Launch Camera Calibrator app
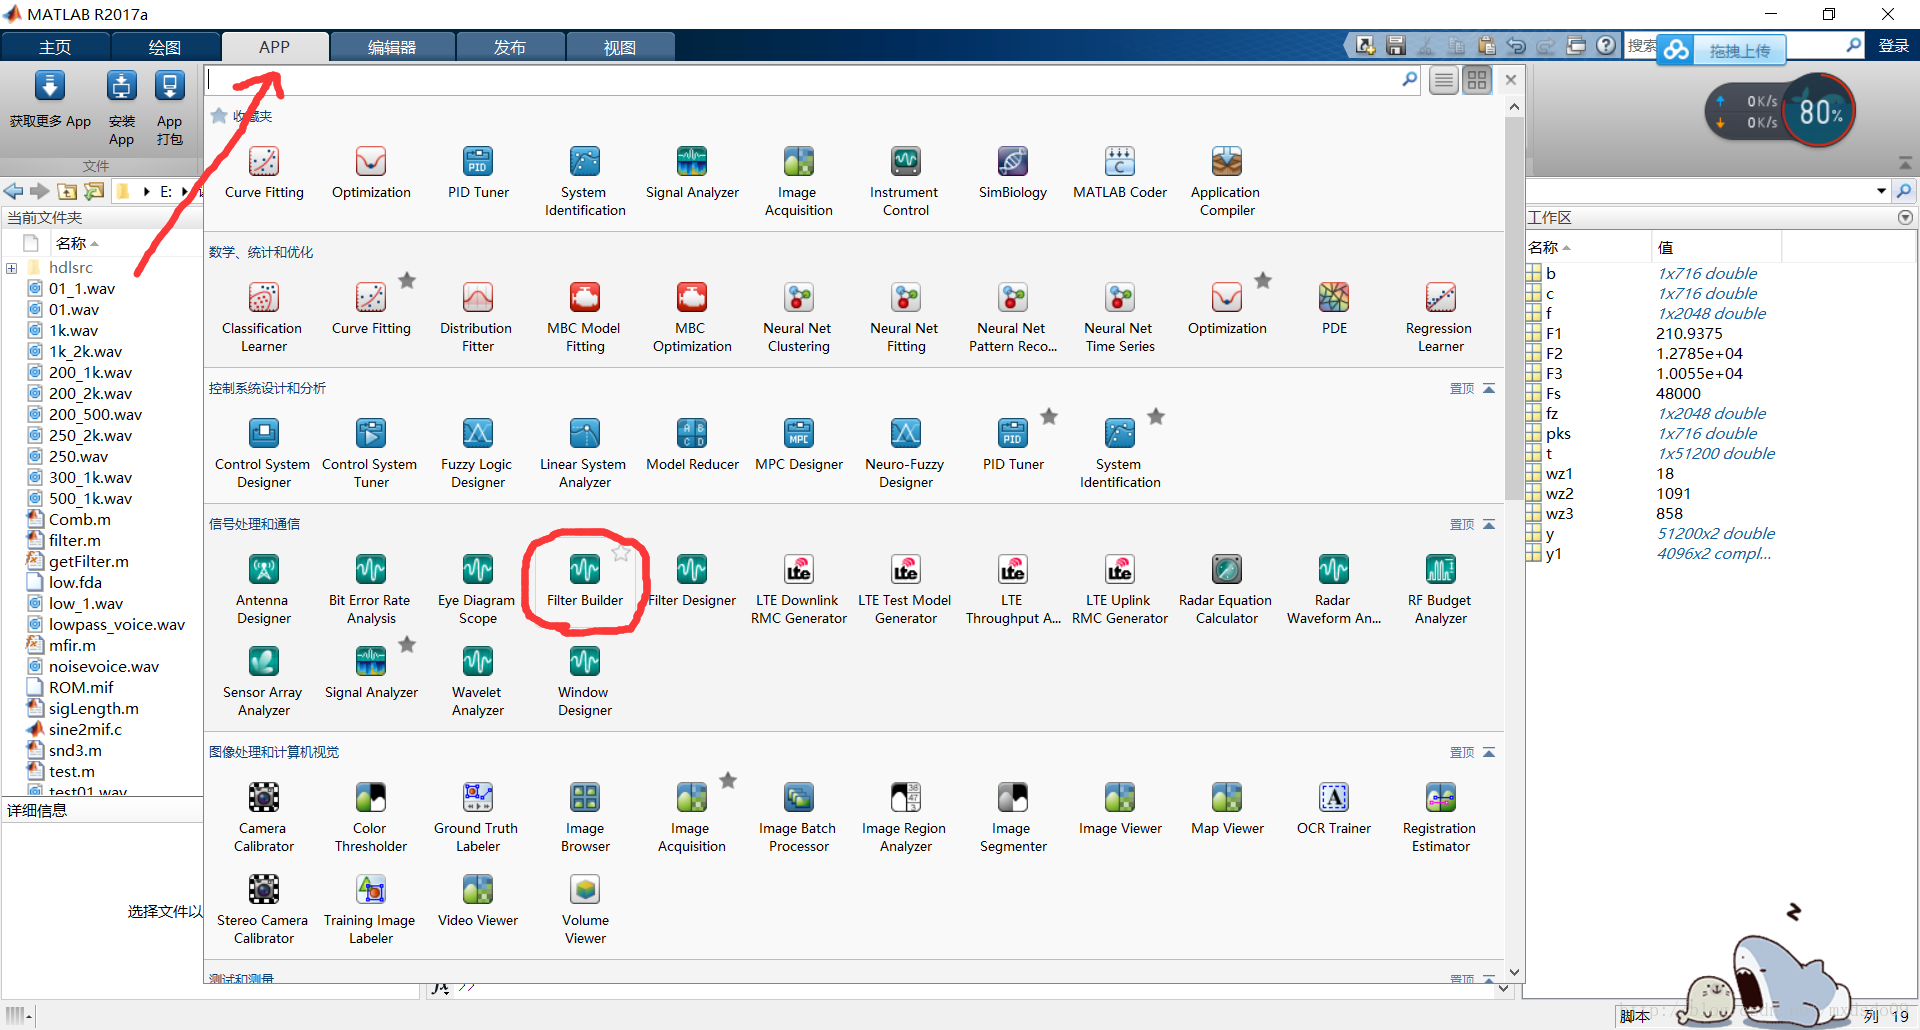1920x1030 pixels. click(264, 817)
